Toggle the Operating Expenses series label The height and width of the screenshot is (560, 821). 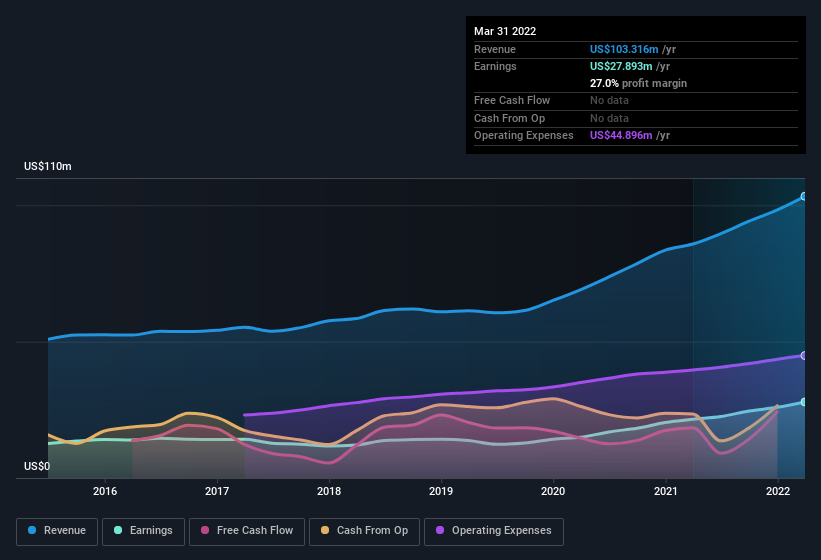[x=501, y=530]
